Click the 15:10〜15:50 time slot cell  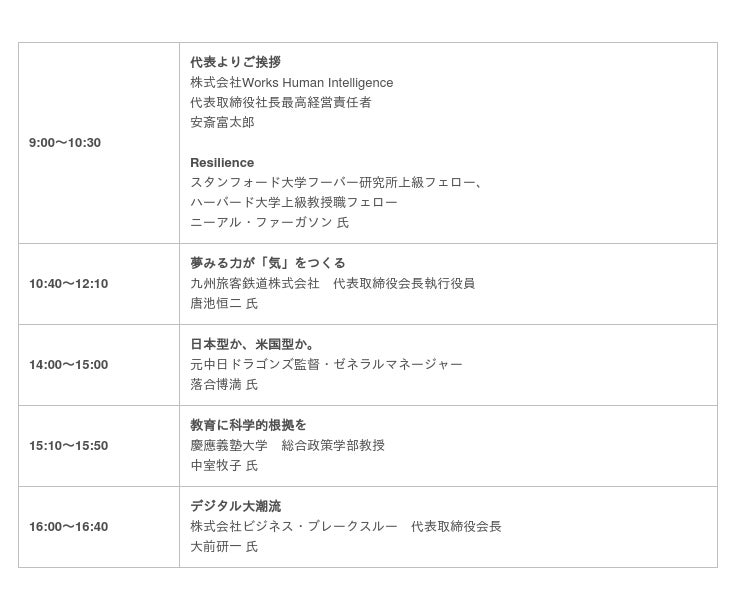point(68,446)
